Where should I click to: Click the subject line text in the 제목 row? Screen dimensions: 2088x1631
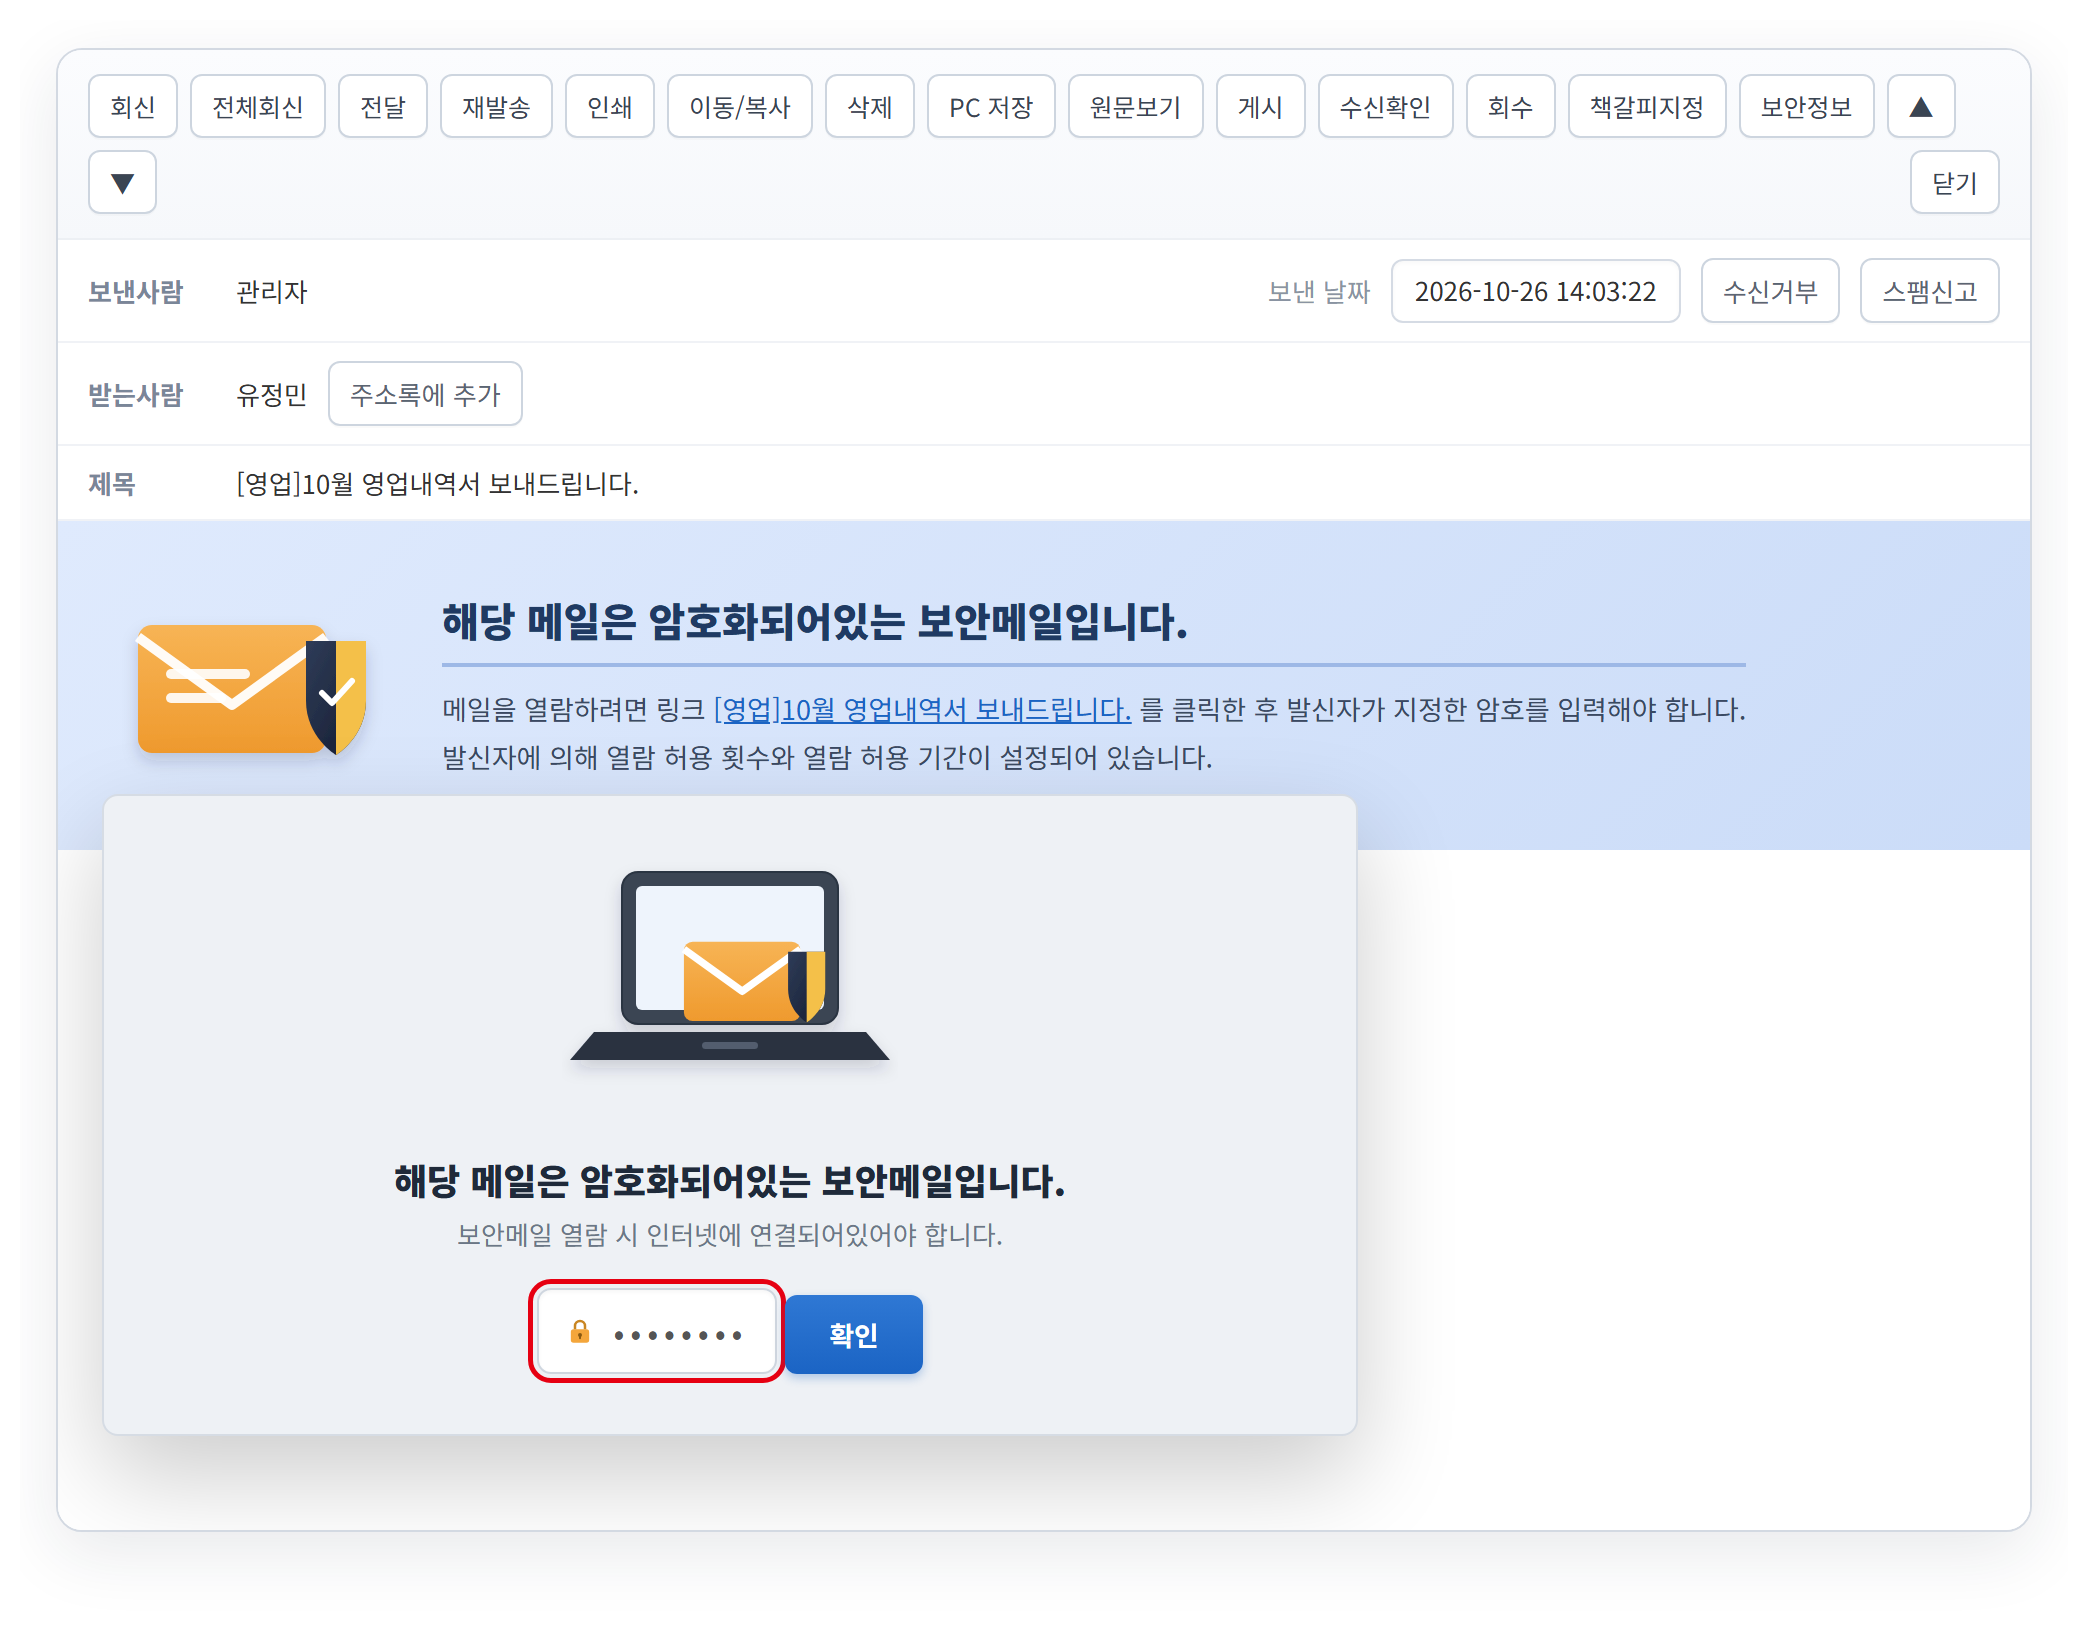[x=437, y=483]
